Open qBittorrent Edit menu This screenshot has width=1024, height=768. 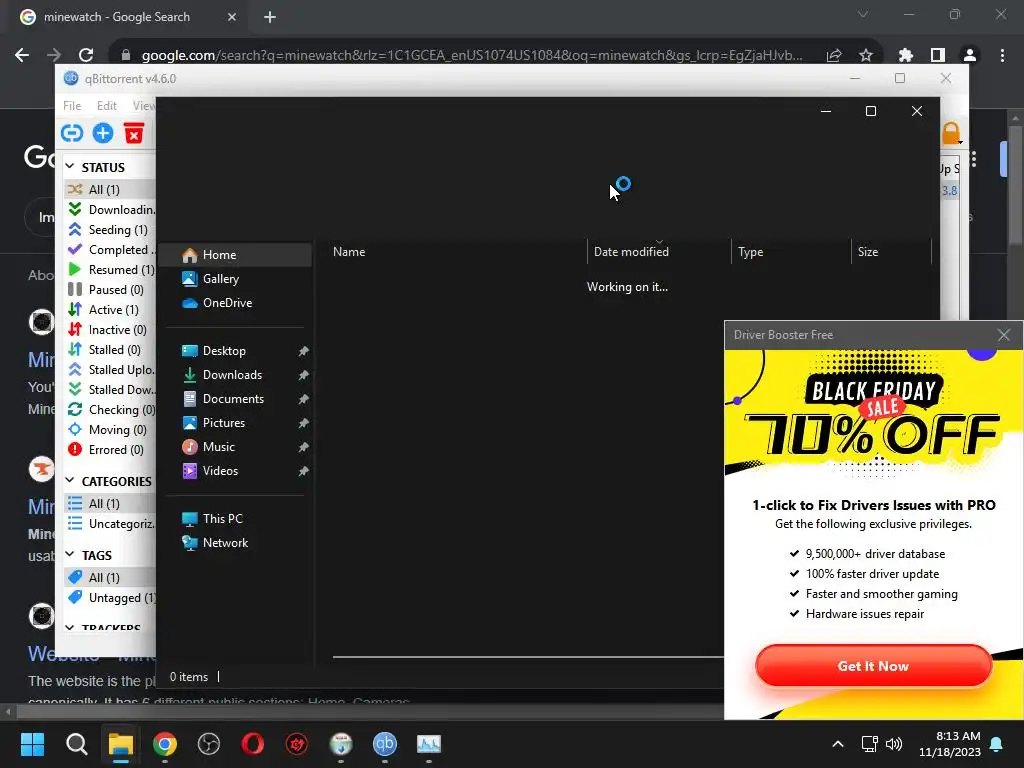(106, 106)
